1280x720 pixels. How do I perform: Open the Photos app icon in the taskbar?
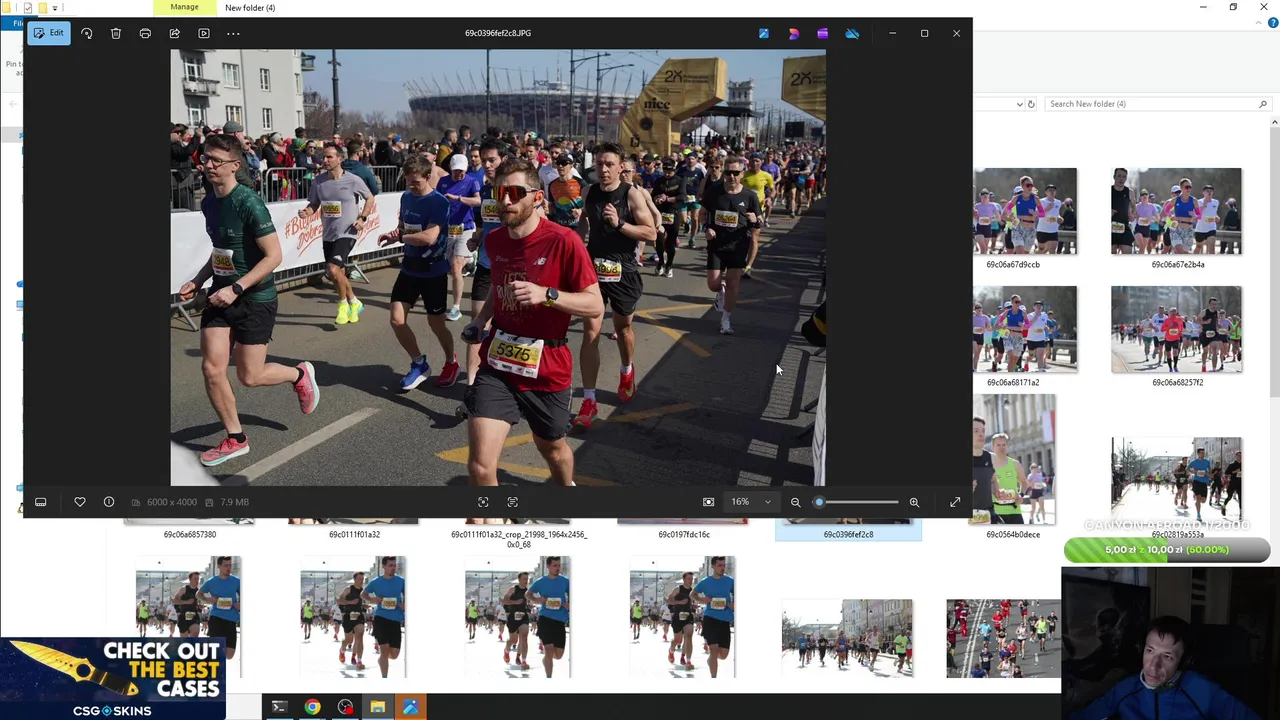click(411, 708)
